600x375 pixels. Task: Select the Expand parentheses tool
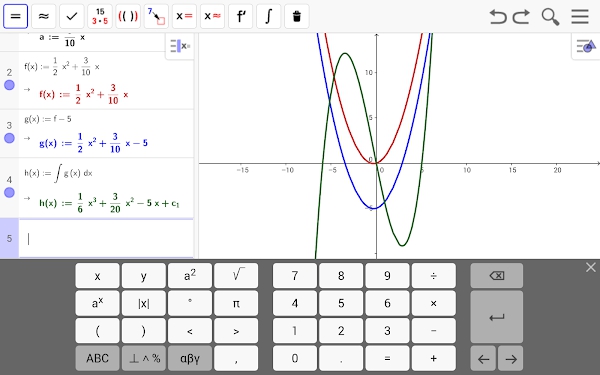click(128, 16)
